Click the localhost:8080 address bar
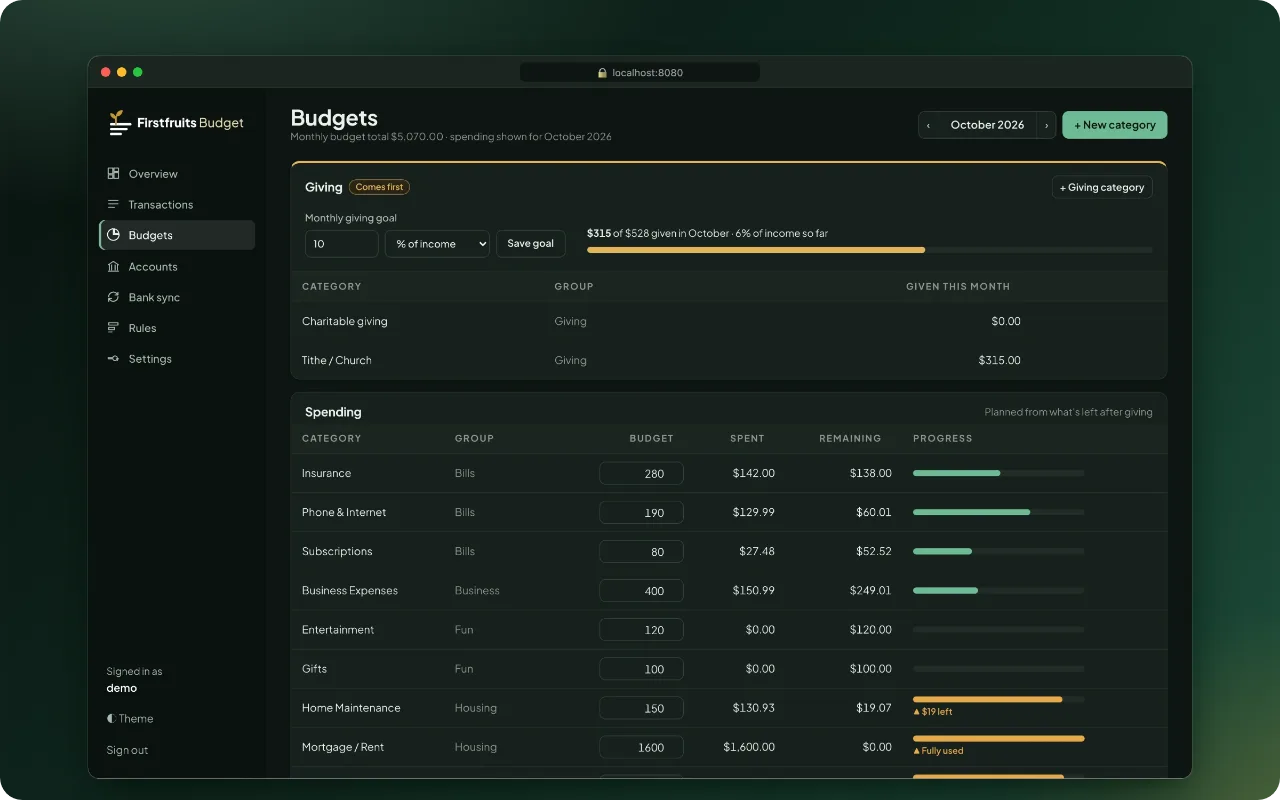Screen dimensions: 1280x800 click(x=640, y=73)
